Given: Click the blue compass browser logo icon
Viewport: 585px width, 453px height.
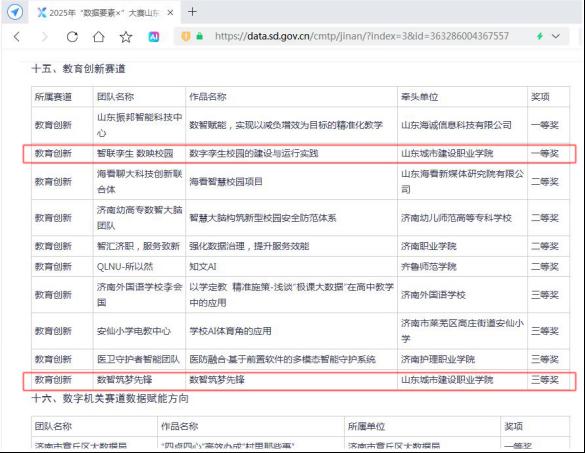Looking at the screenshot, I should [x=15, y=12].
